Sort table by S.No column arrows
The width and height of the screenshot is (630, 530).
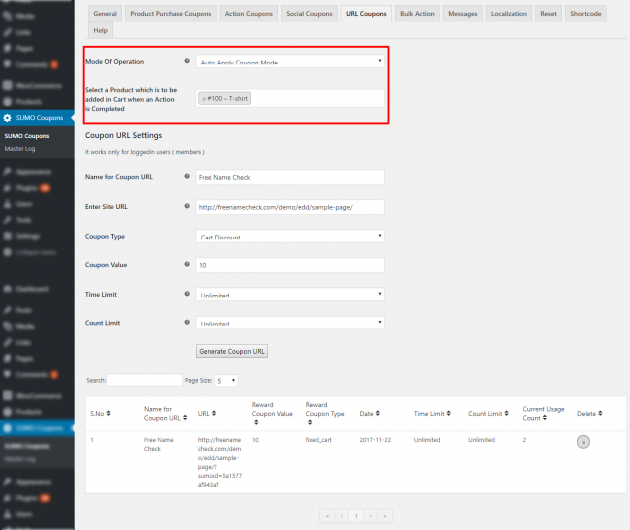coord(108,413)
